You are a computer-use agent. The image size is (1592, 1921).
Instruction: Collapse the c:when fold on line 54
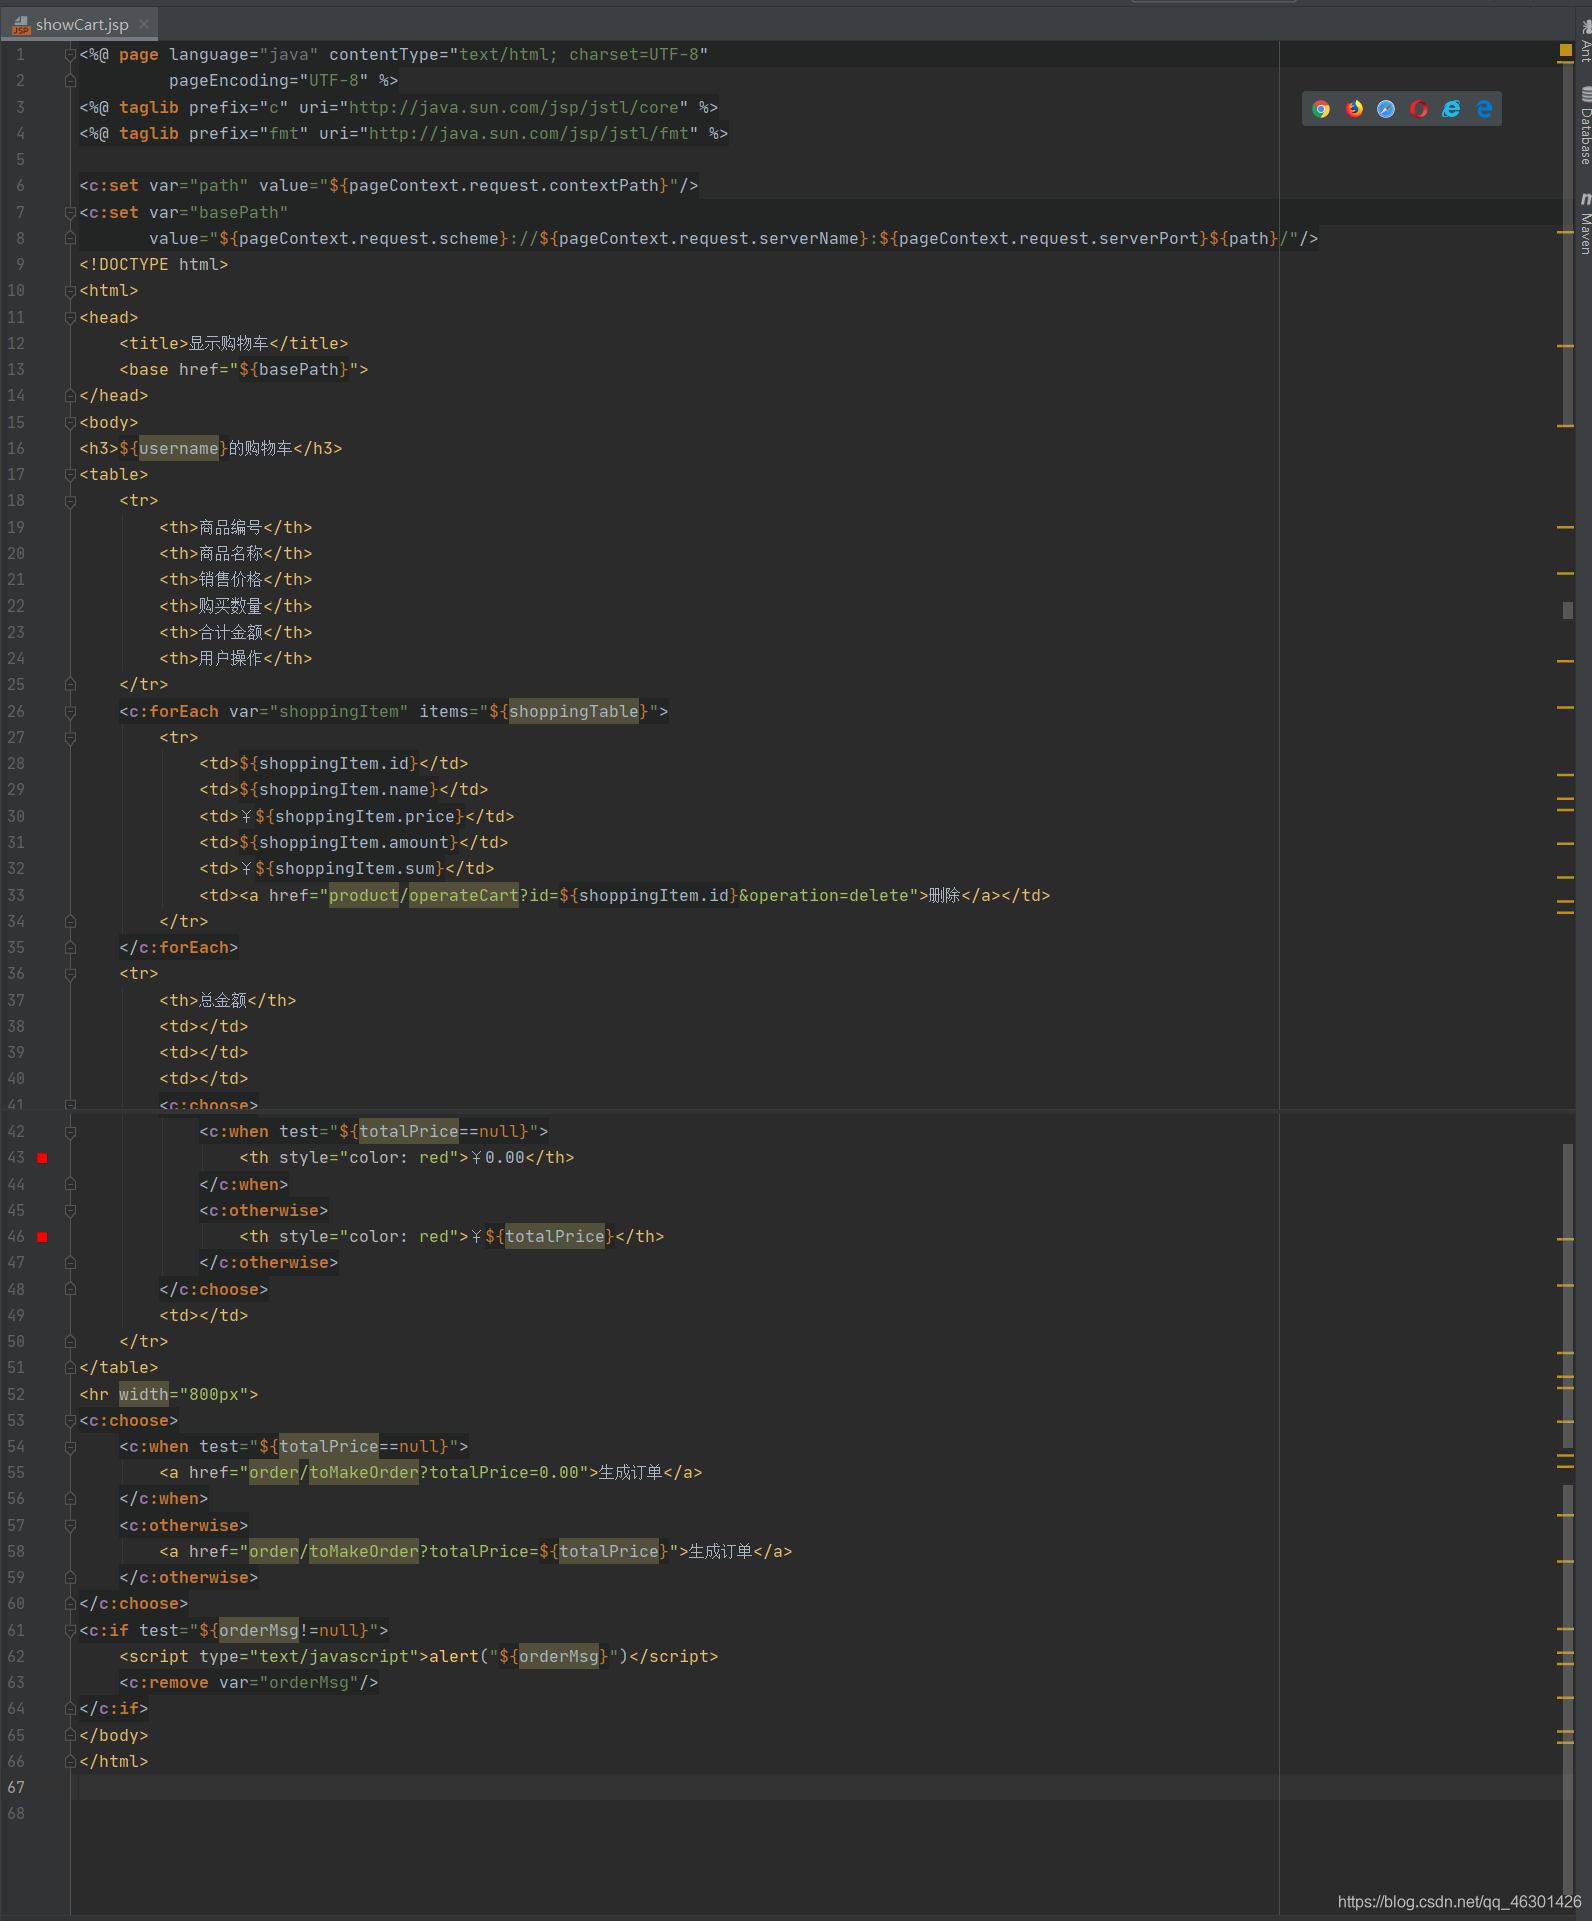[70, 1447]
